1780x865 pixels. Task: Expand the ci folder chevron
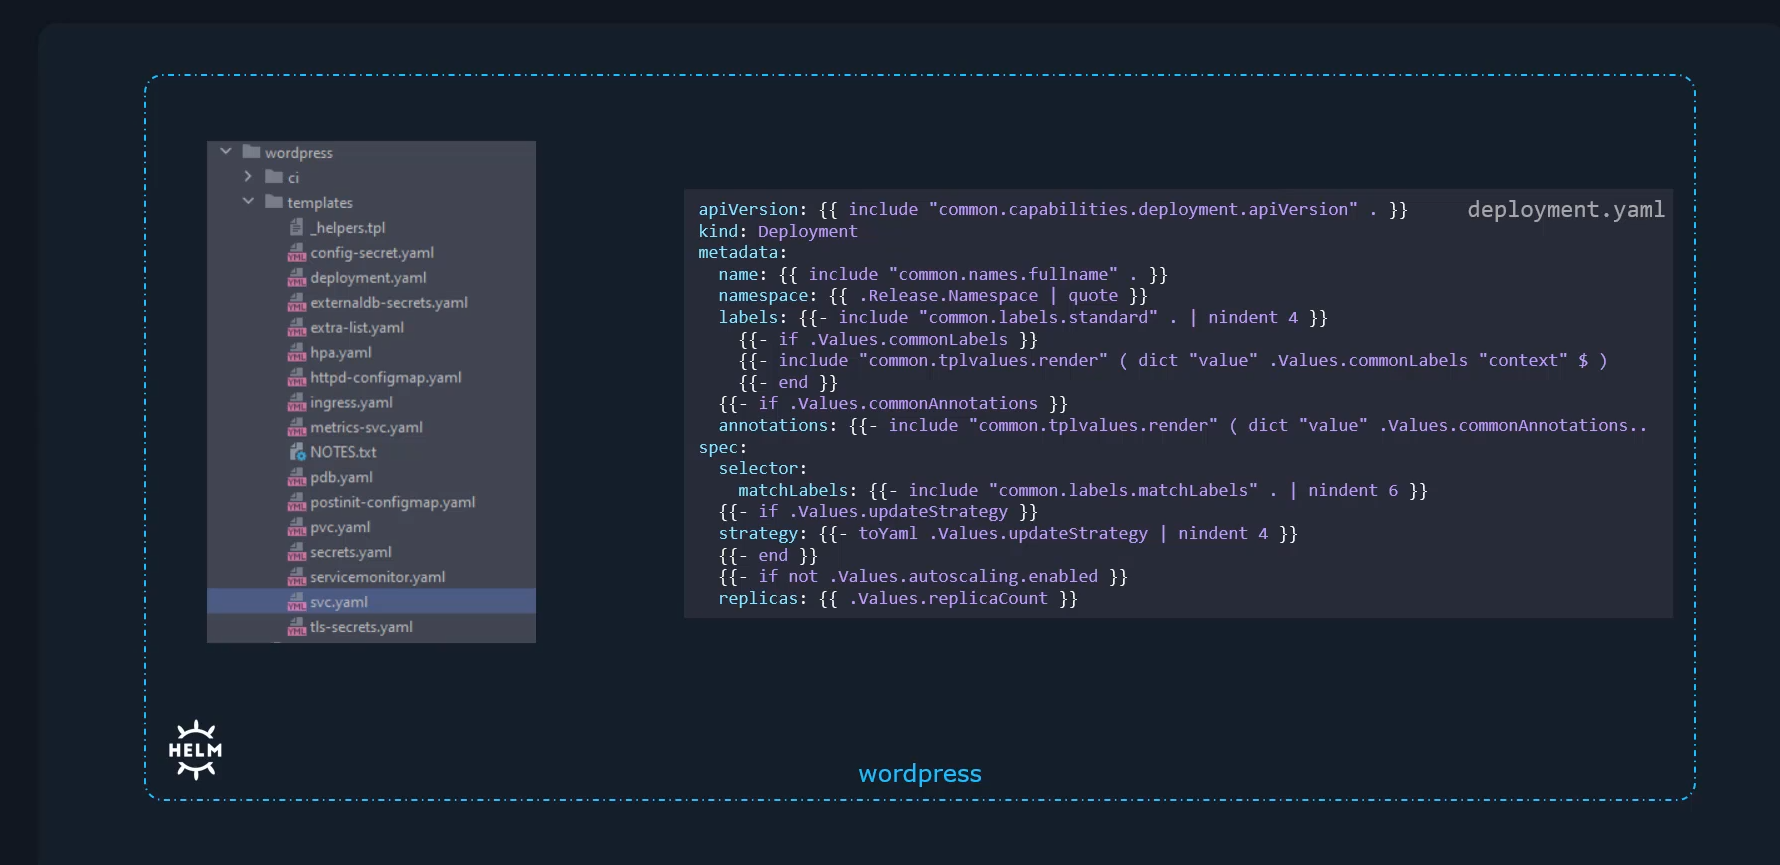pos(248,177)
